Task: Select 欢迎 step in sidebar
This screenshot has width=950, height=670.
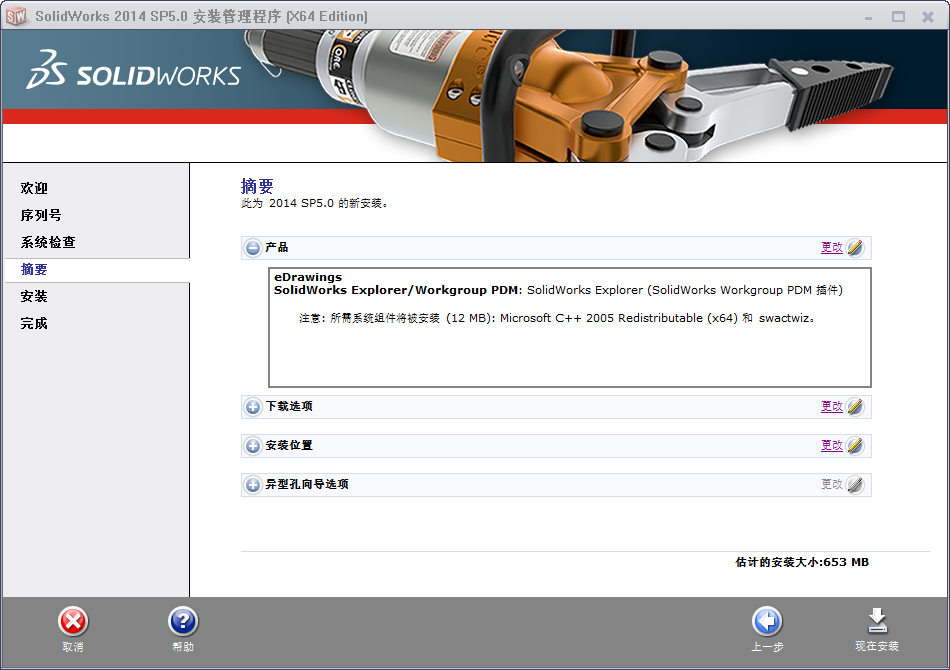Action: coord(34,188)
